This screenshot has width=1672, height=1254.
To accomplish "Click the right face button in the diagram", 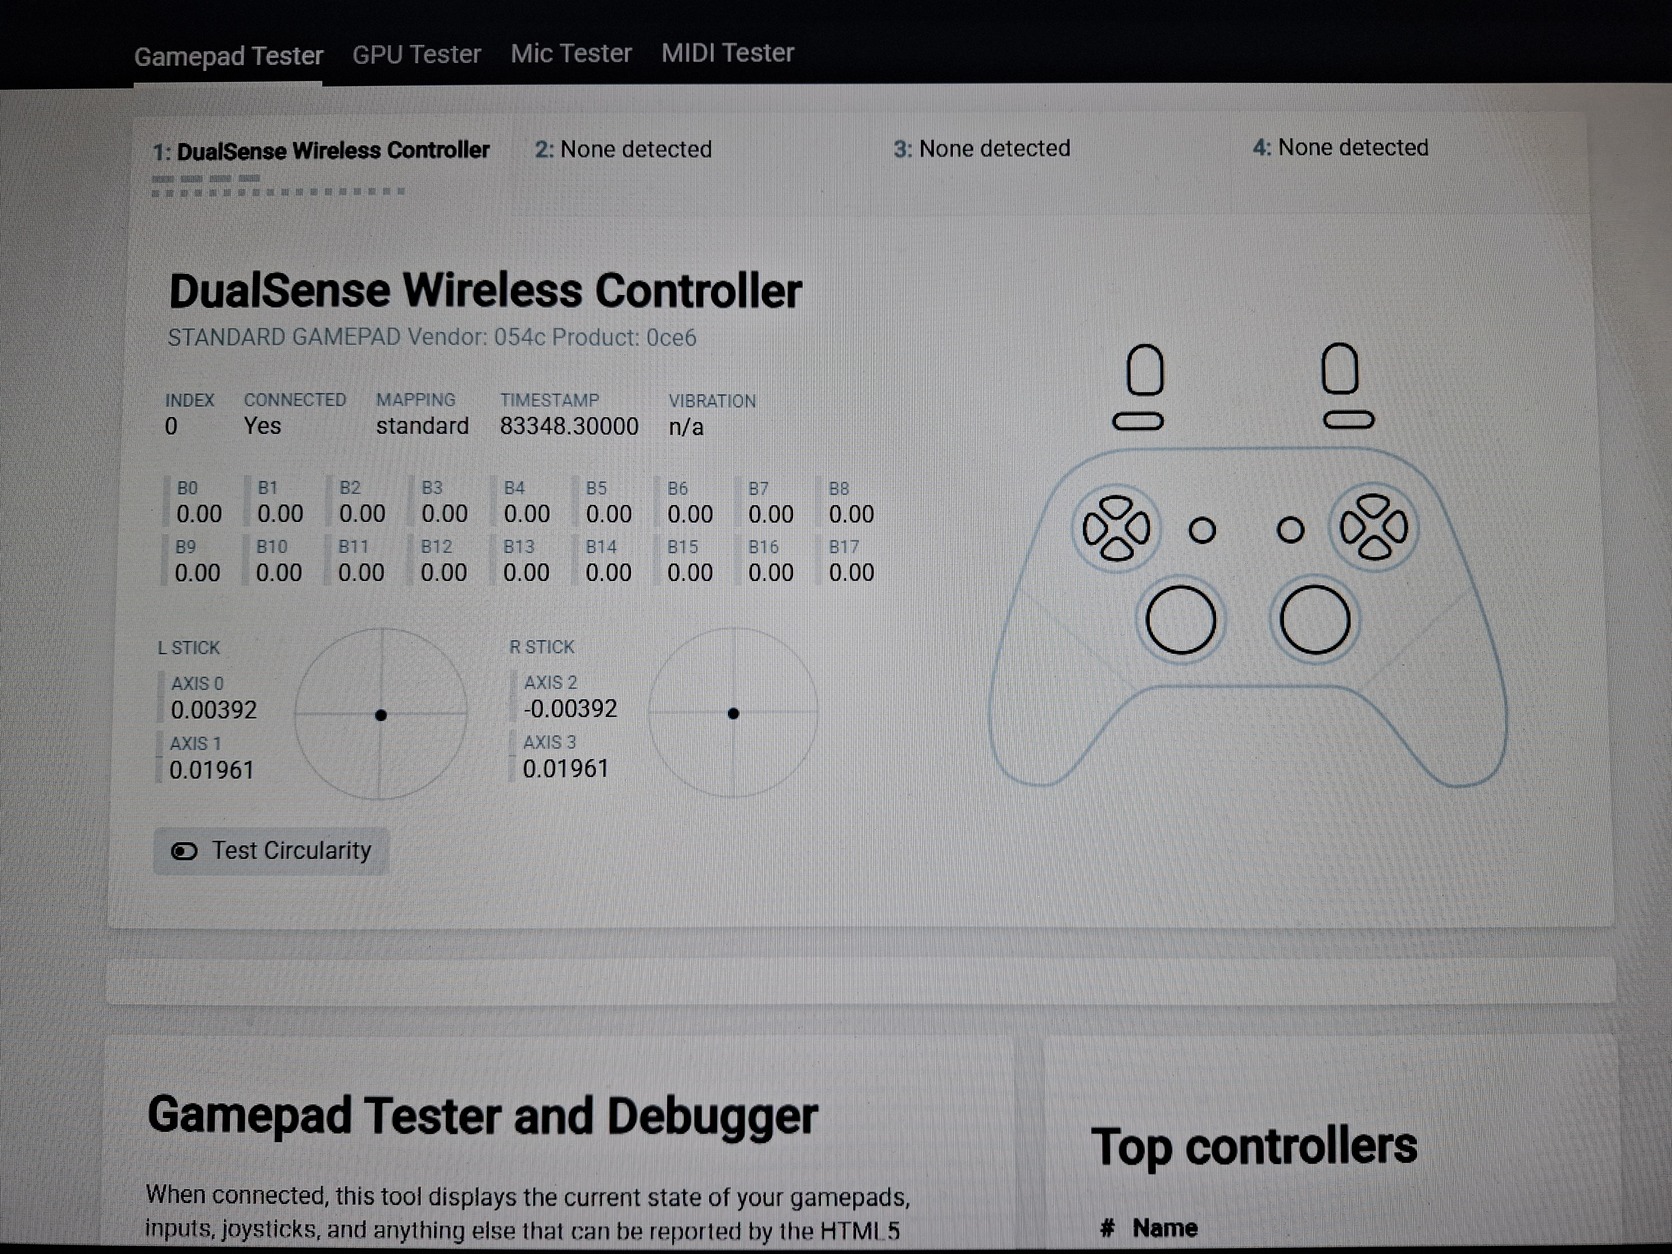I will 1396,526.
